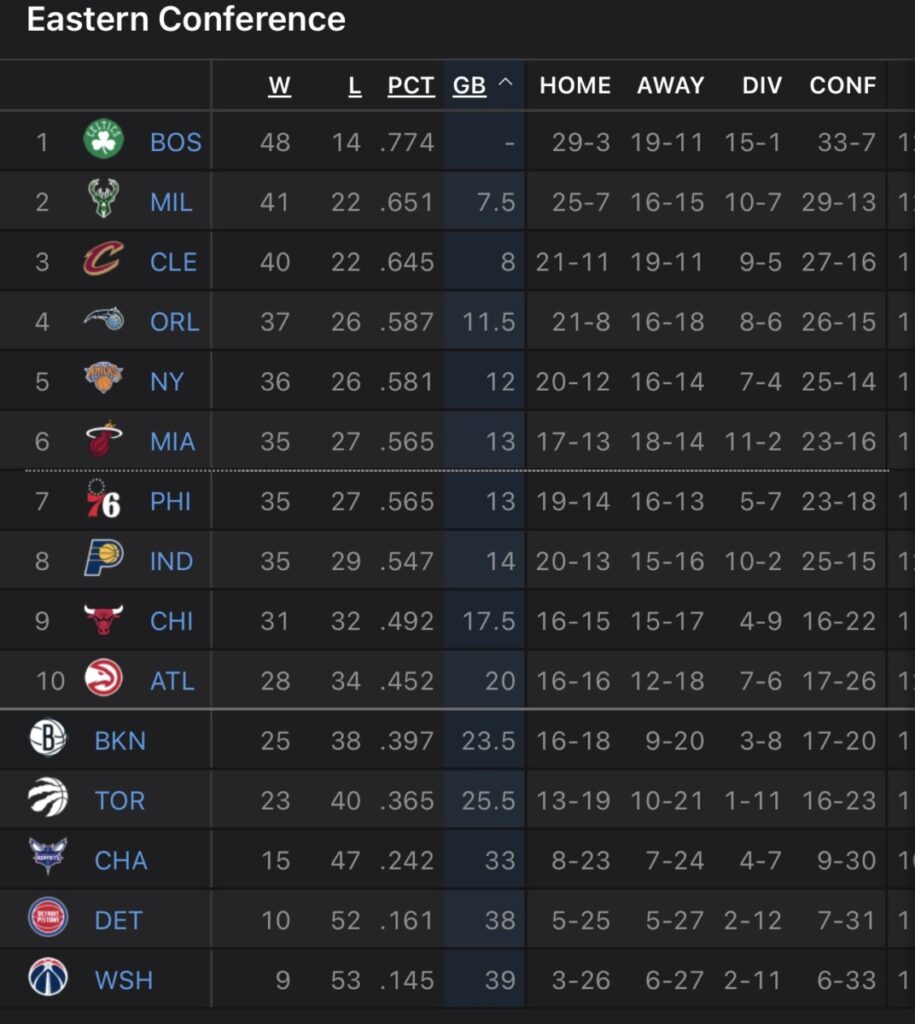Click the Philadelphia 76ers logo
915x1024 pixels.
[103, 500]
